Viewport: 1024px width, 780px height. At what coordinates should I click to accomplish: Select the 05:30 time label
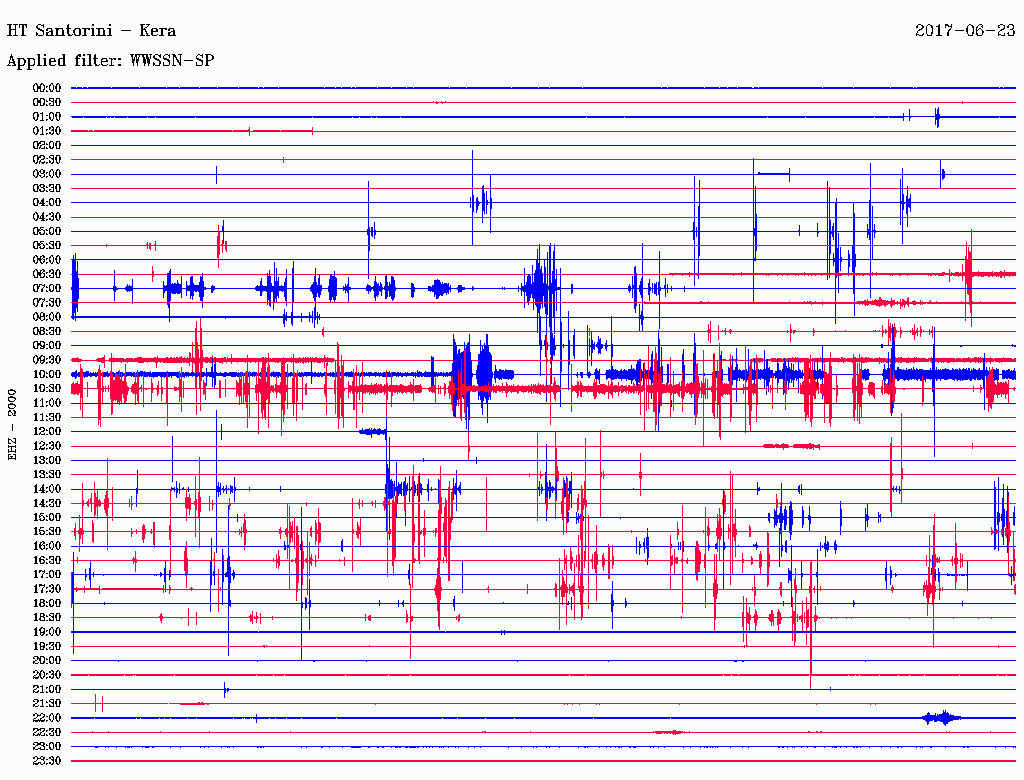[47, 245]
